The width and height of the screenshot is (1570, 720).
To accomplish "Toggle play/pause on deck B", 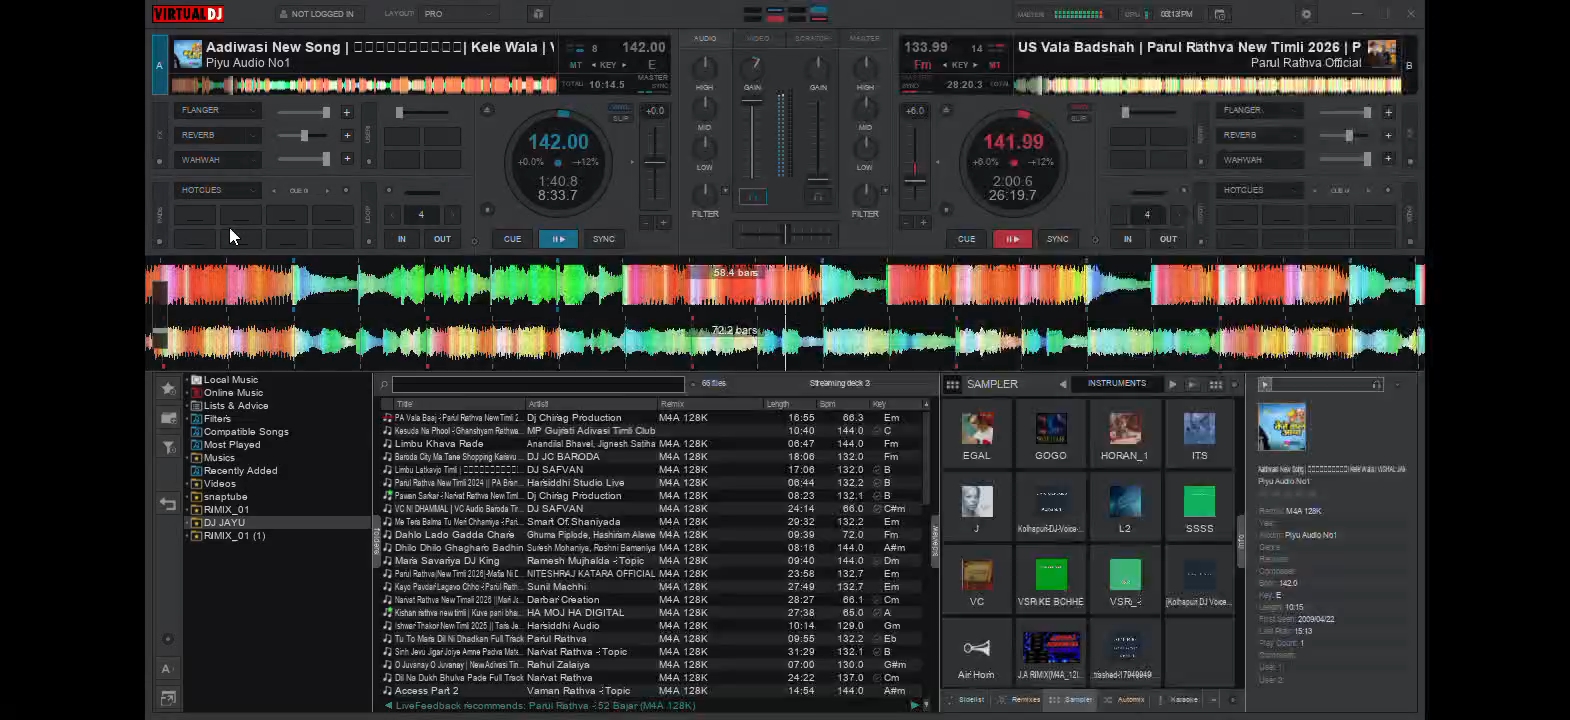I will coord(1012,239).
